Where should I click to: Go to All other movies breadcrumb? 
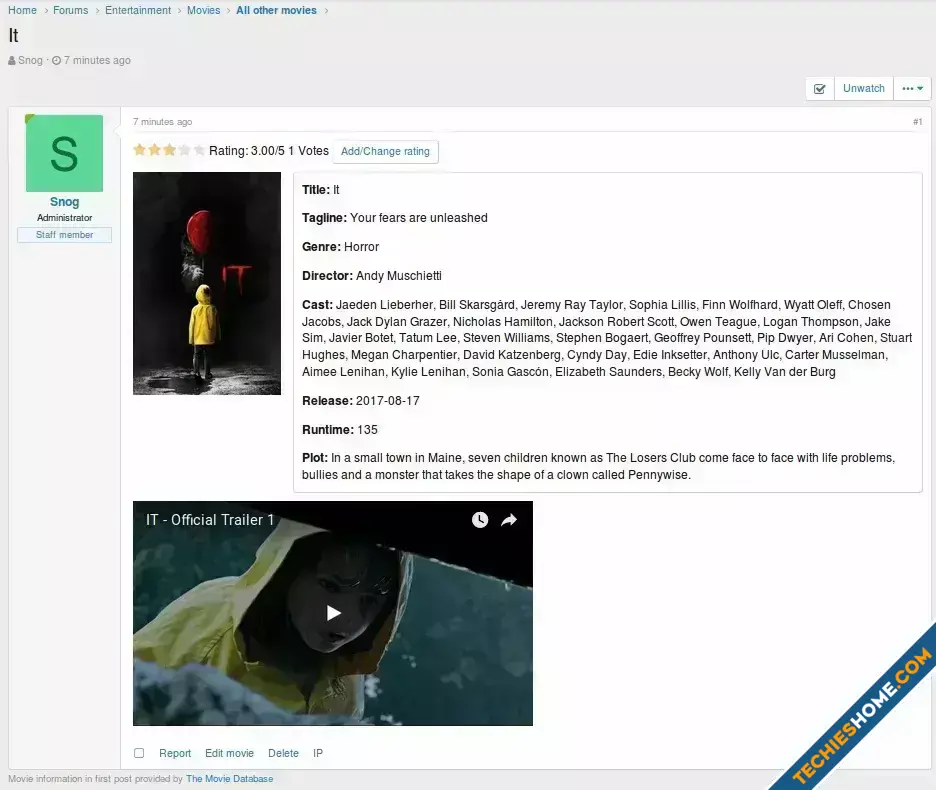pos(276,10)
